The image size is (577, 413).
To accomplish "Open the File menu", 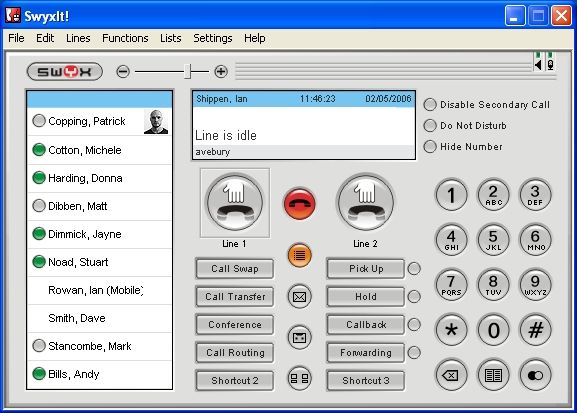I will [16, 38].
